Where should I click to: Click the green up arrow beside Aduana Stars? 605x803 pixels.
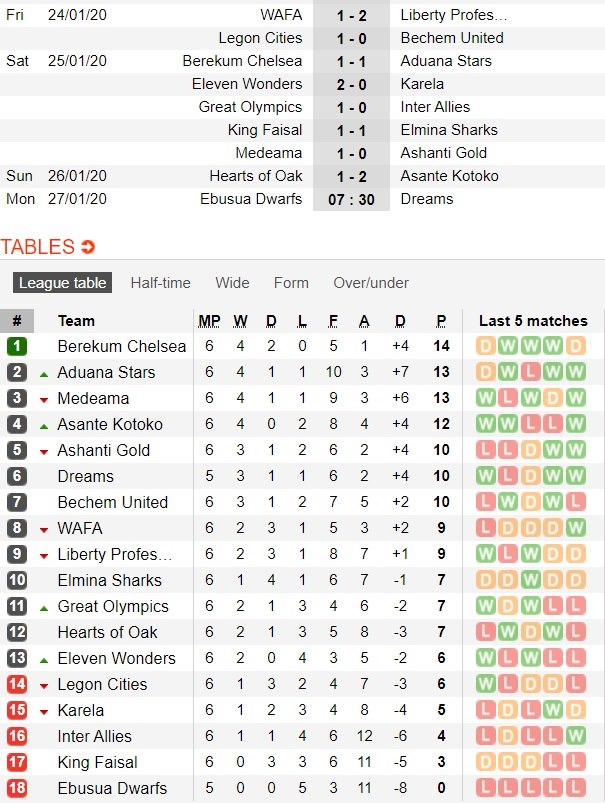coord(44,373)
